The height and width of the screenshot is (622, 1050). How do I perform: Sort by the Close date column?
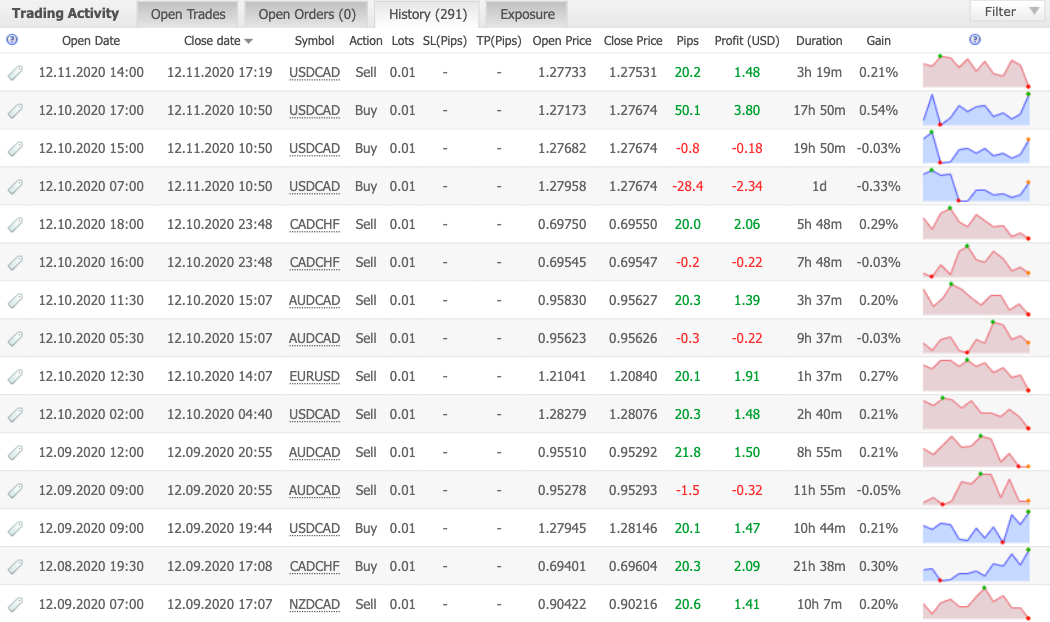point(218,41)
